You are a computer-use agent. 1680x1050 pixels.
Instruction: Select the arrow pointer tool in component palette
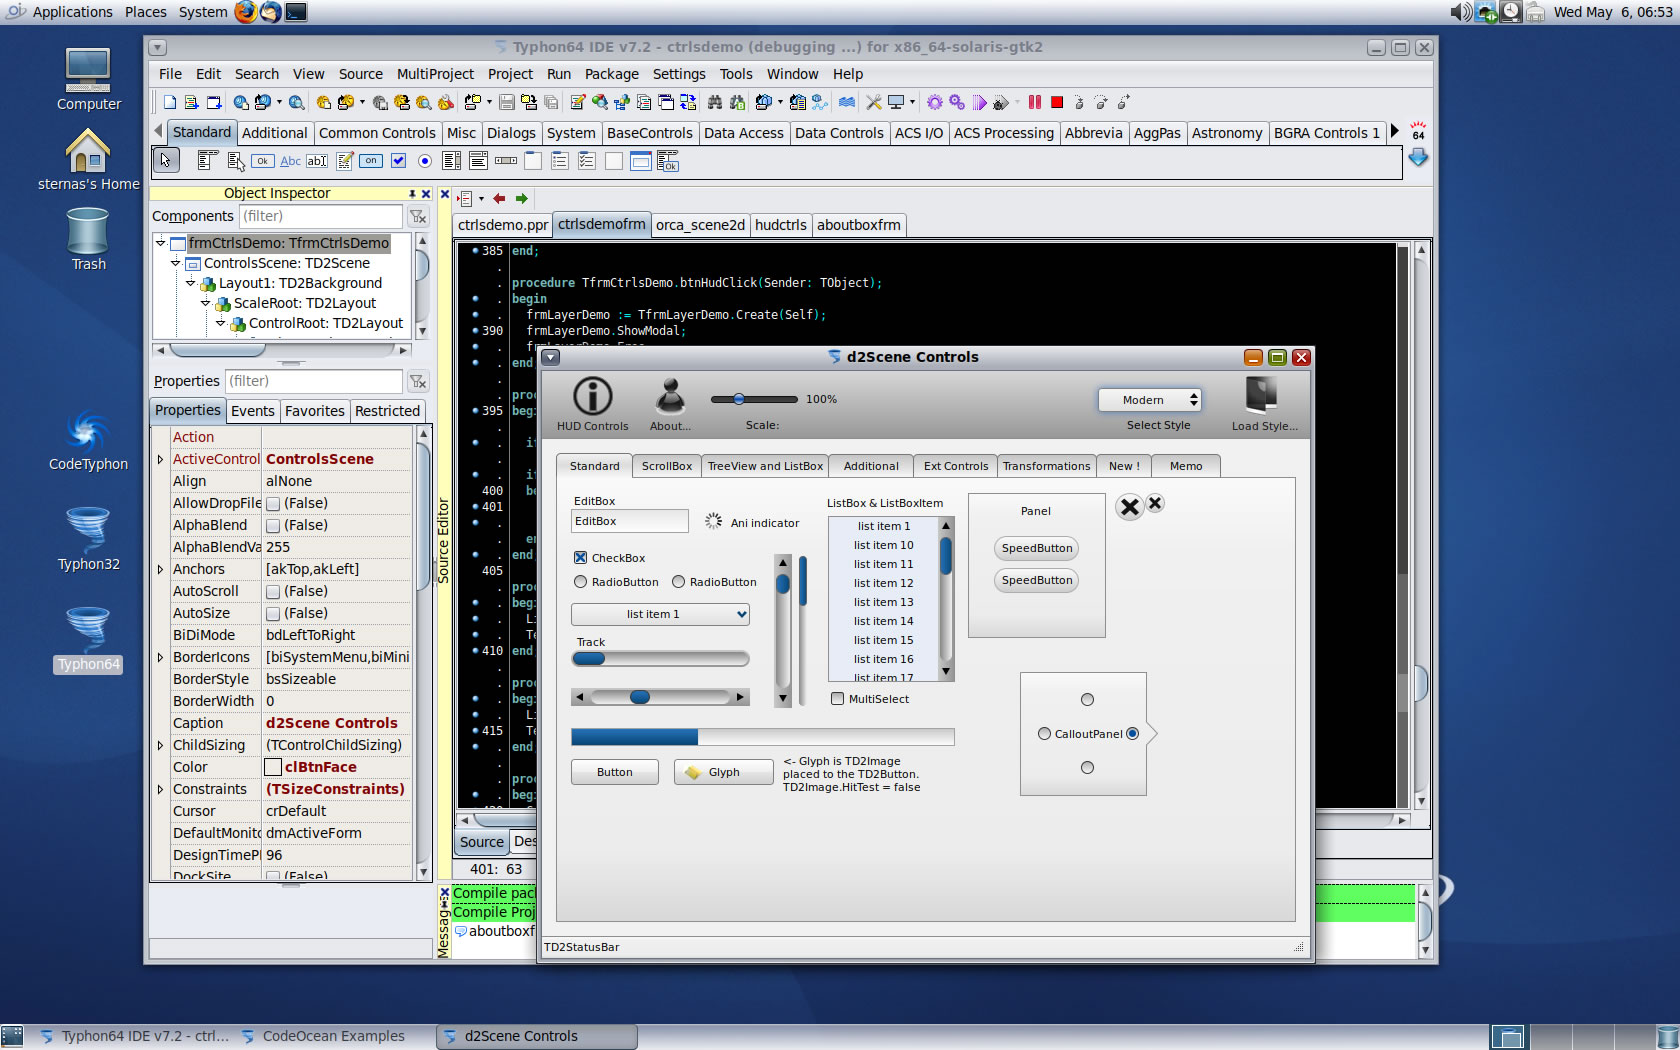[166, 160]
